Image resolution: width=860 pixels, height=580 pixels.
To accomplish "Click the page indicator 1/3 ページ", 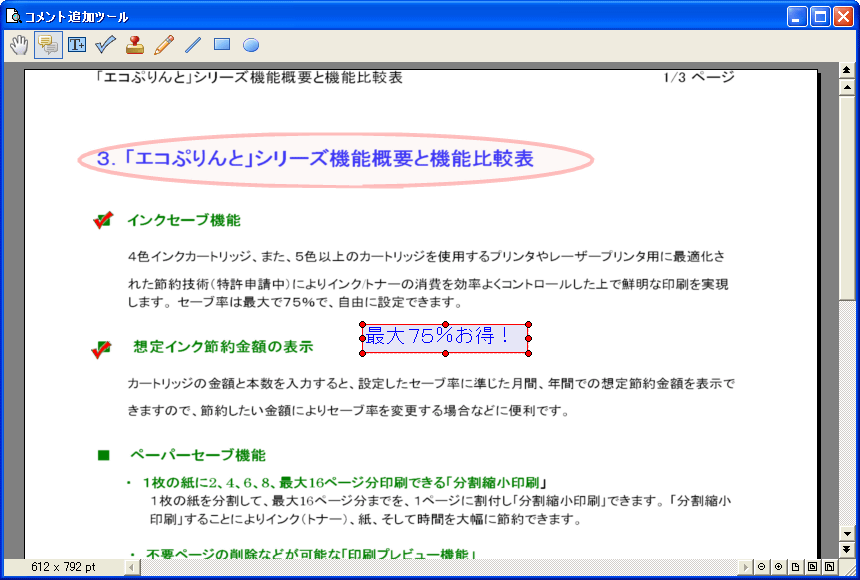I will pos(698,77).
